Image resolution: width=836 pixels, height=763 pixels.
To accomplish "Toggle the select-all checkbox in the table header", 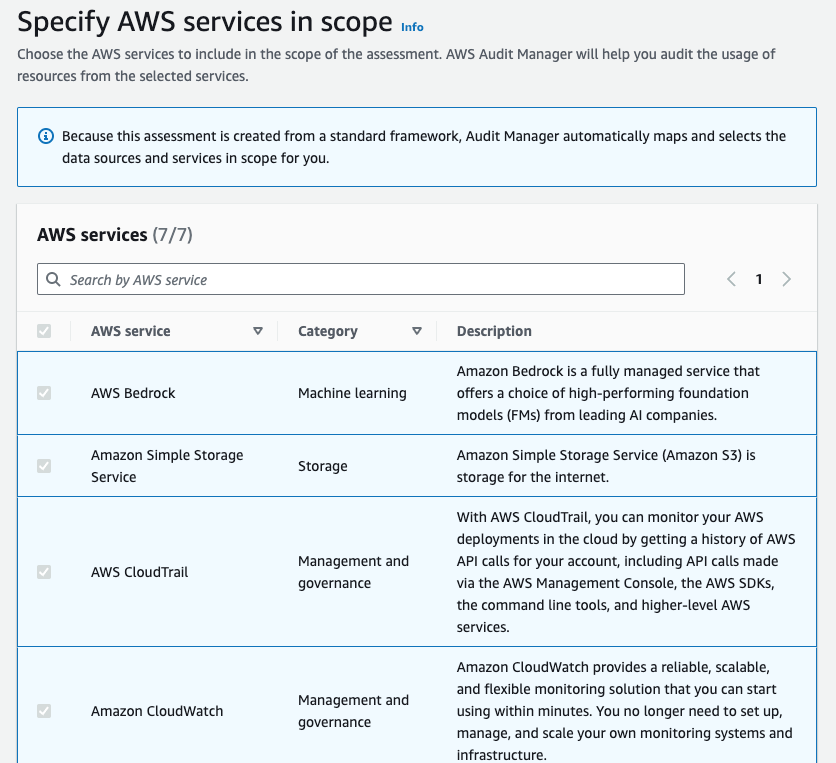I will (43, 330).
